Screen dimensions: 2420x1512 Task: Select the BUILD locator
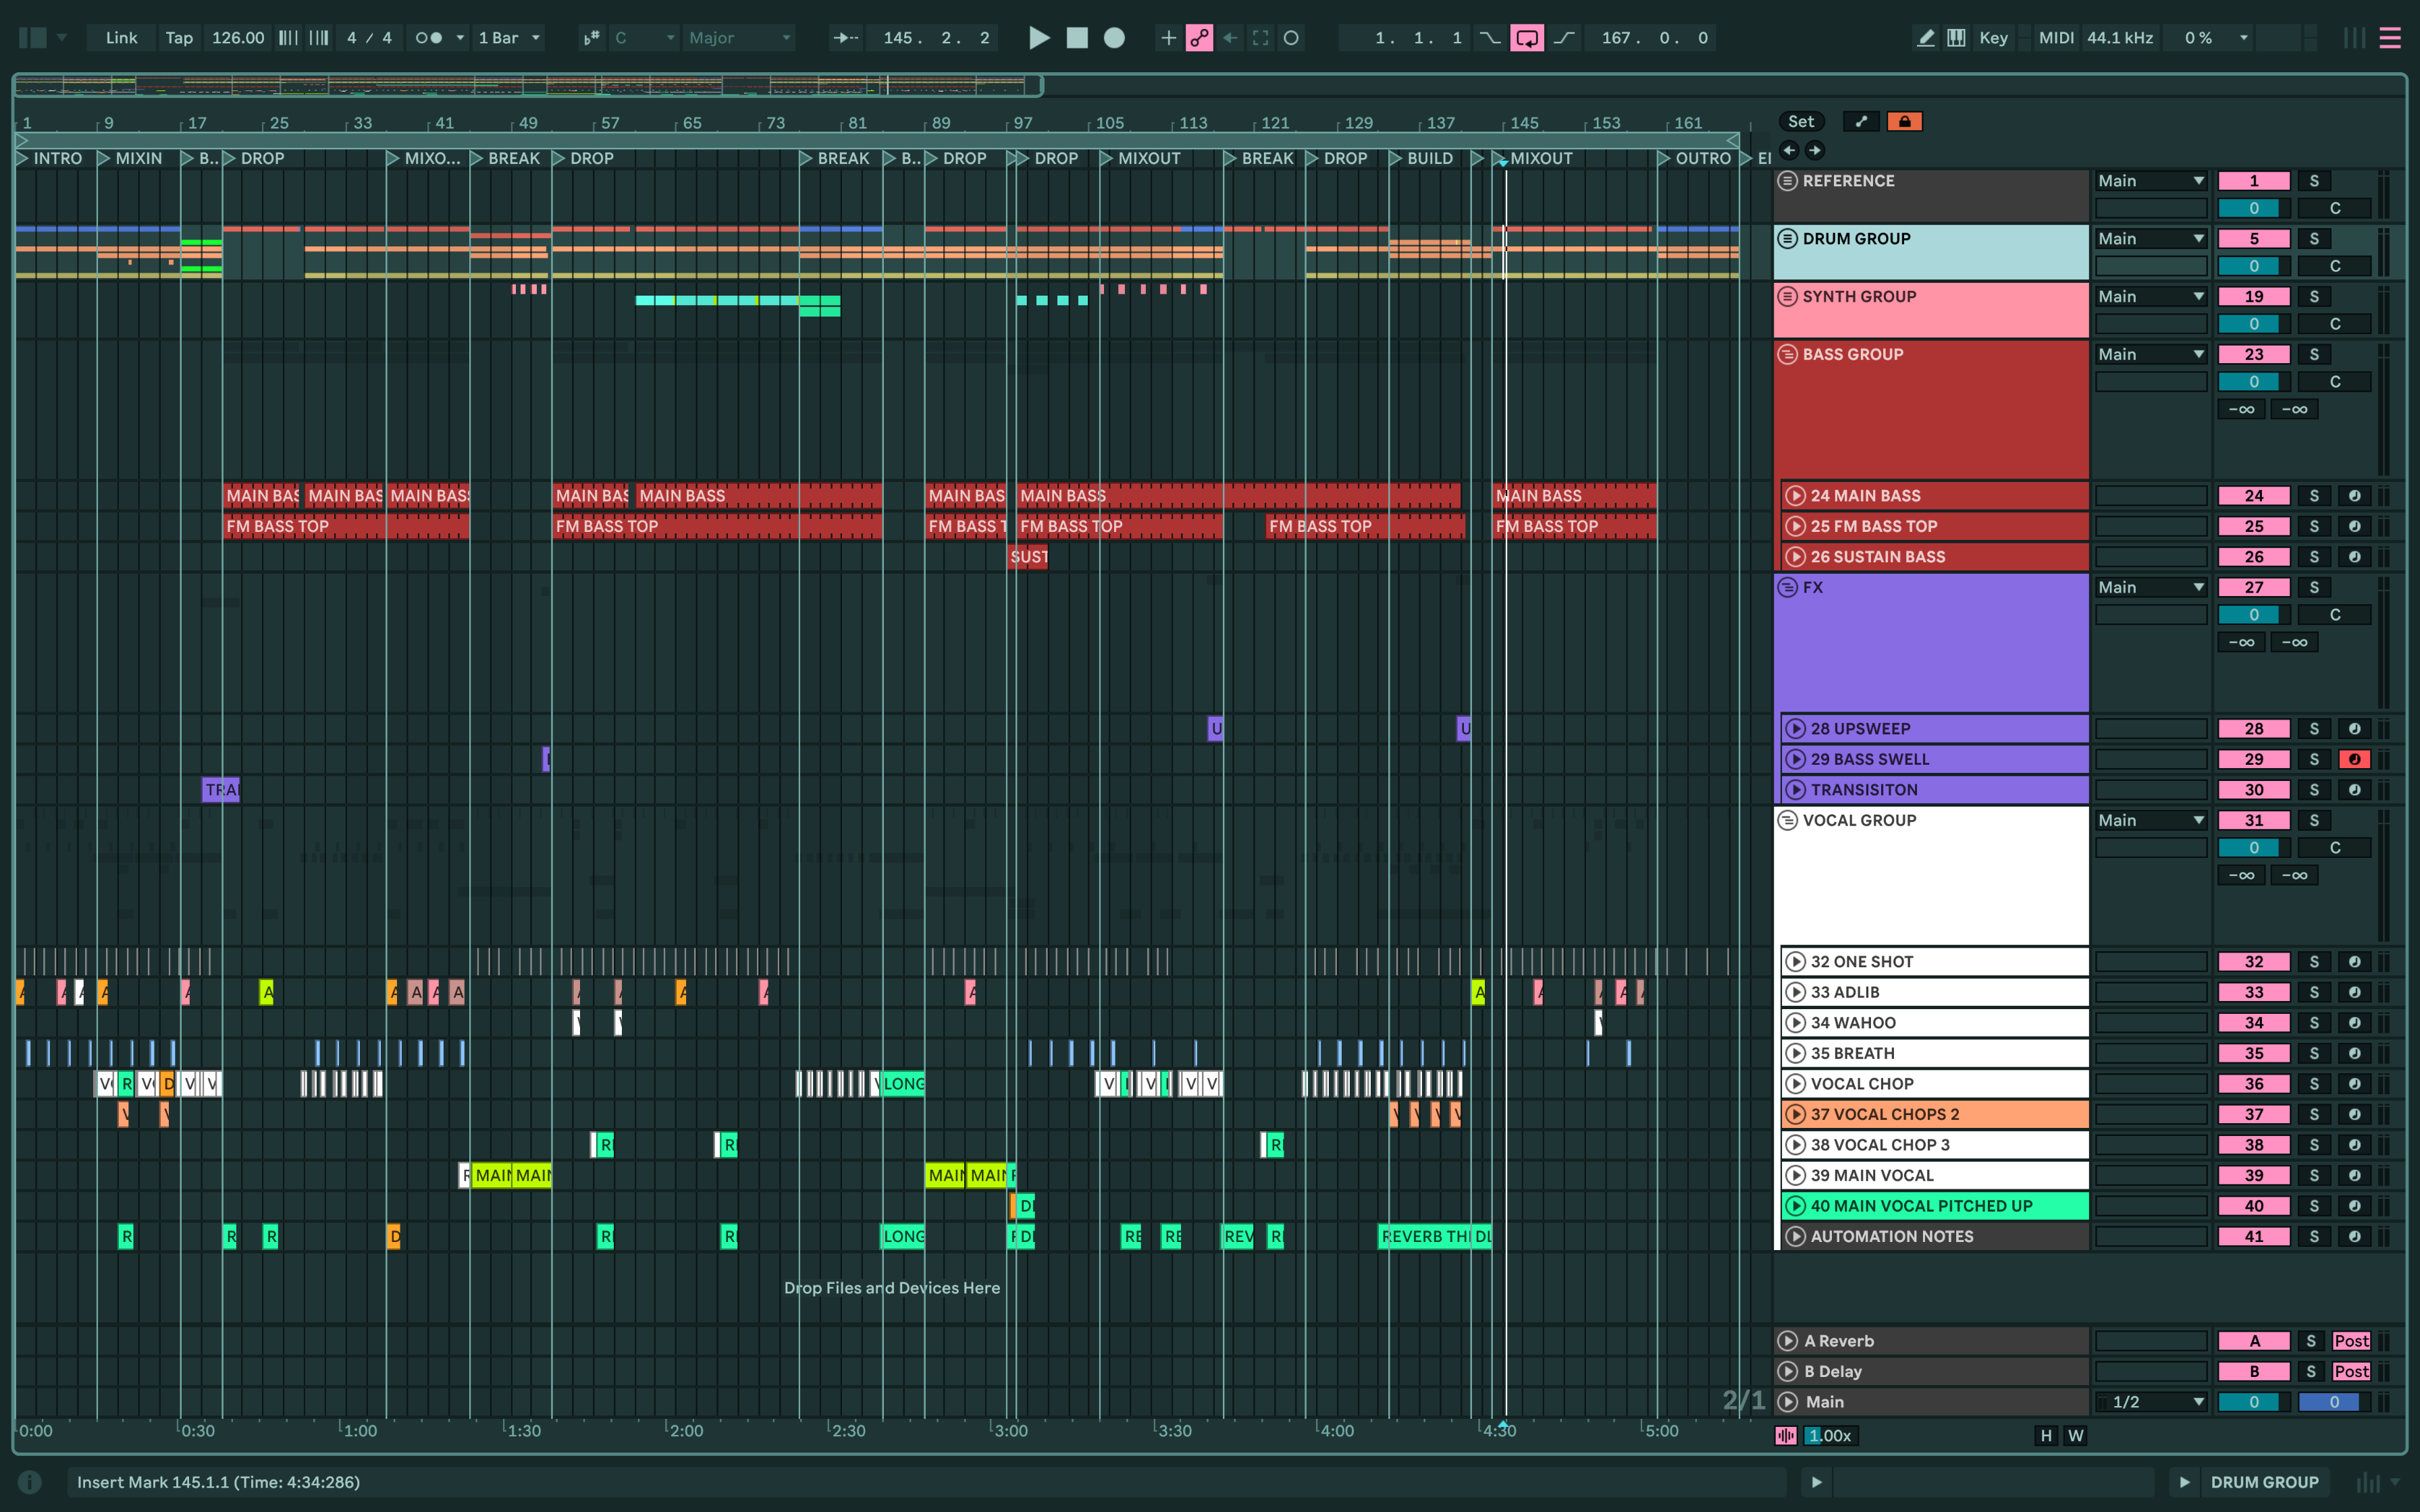click(x=1422, y=159)
